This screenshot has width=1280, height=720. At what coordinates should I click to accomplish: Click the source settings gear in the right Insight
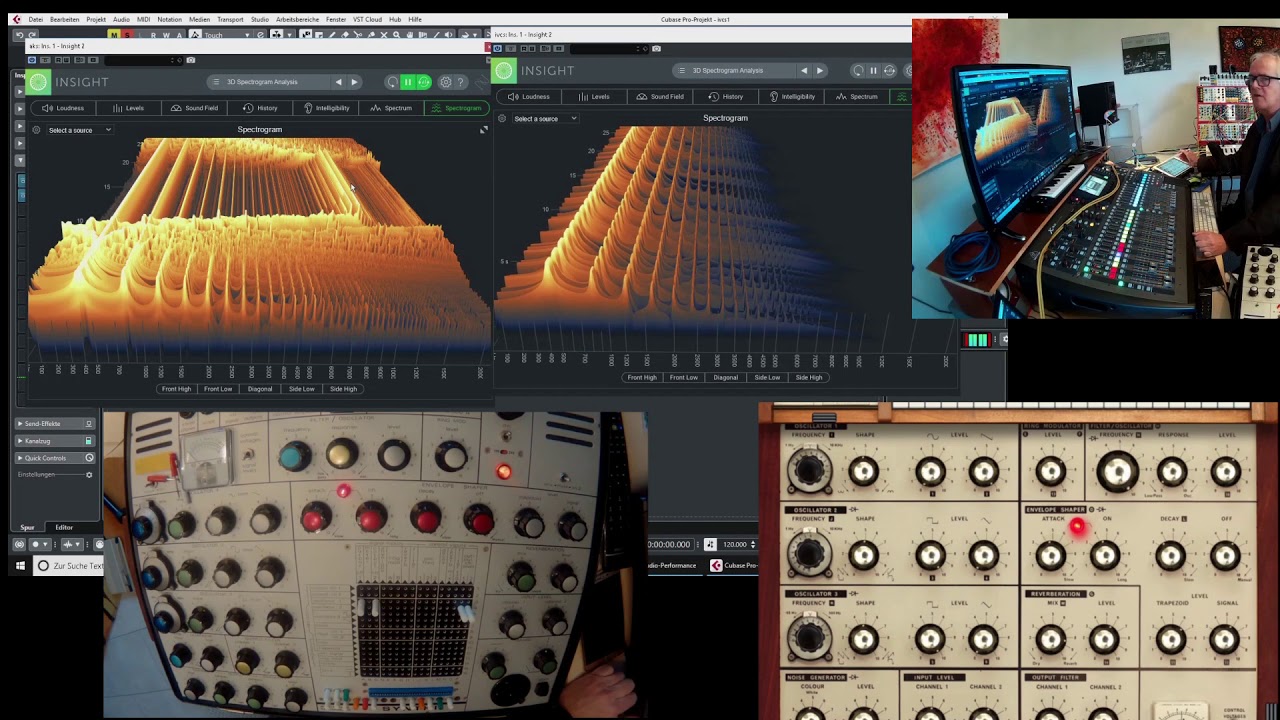(502, 118)
